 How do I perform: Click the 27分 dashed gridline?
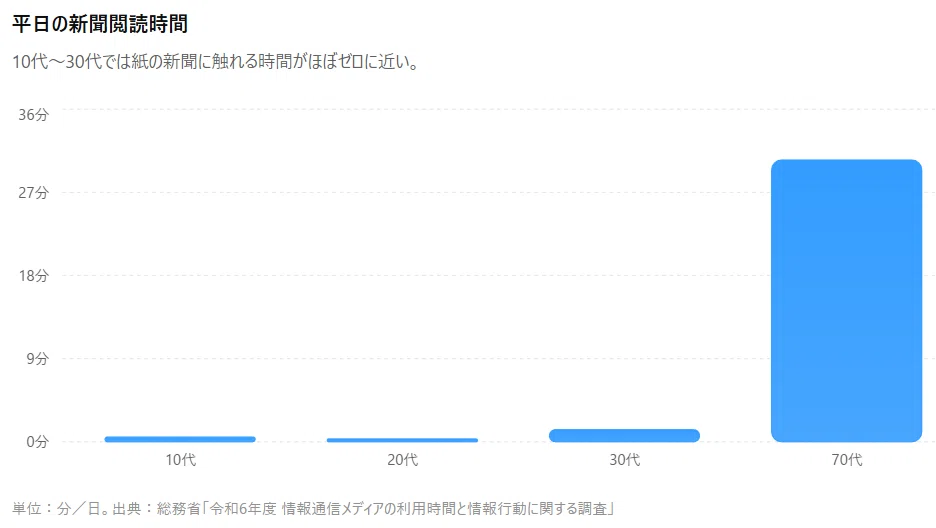point(498,193)
